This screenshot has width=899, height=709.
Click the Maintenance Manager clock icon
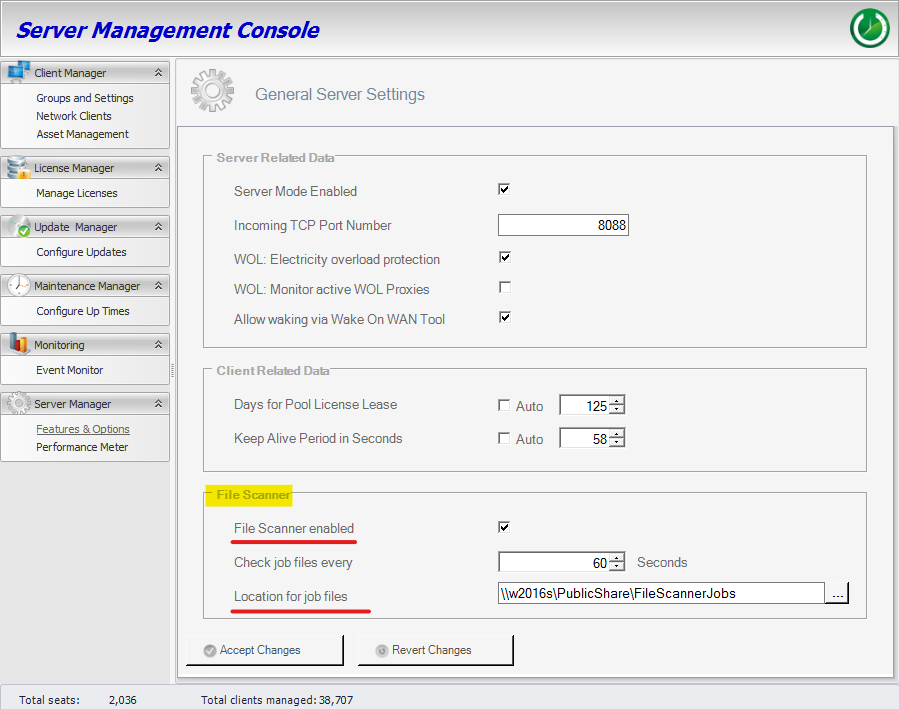tap(18, 285)
